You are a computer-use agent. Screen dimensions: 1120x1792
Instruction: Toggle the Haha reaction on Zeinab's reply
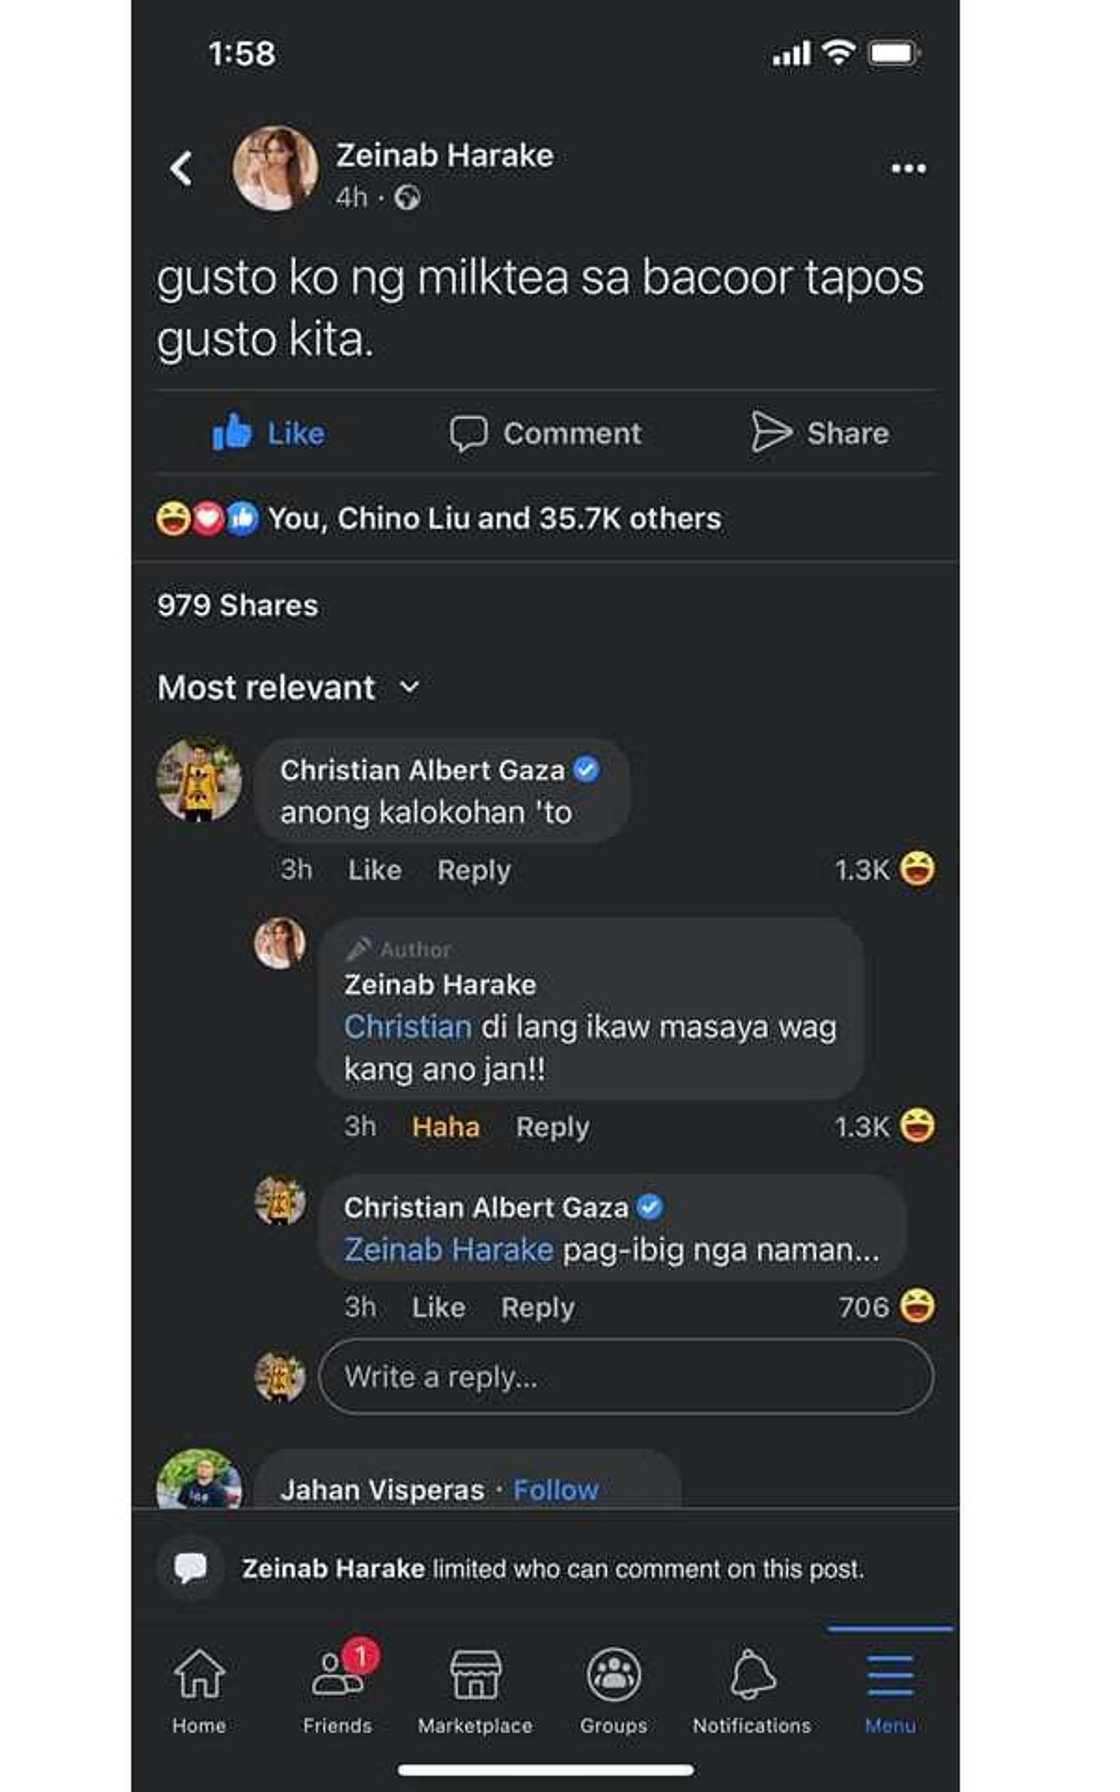coord(445,1127)
